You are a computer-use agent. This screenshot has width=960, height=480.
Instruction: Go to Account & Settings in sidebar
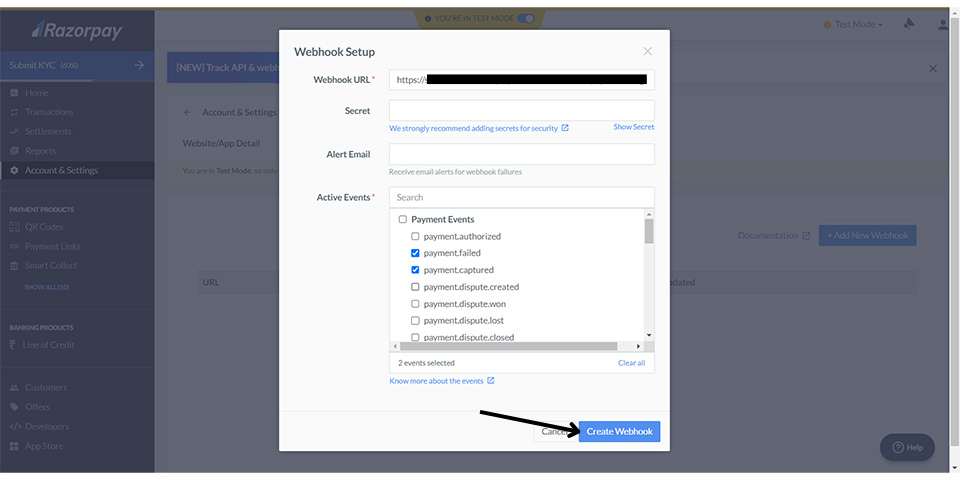coord(61,170)
